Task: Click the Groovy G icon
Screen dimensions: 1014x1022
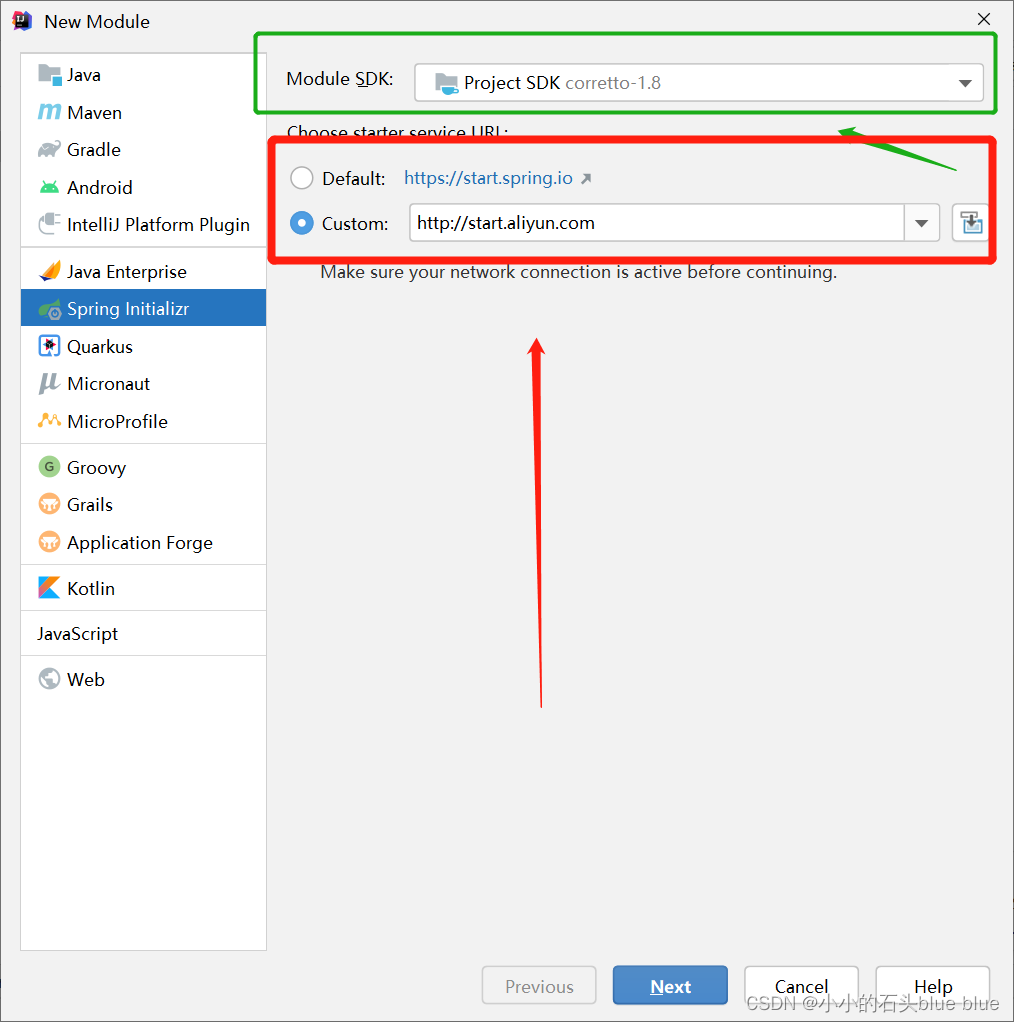Action: click(x=50, y=467)
